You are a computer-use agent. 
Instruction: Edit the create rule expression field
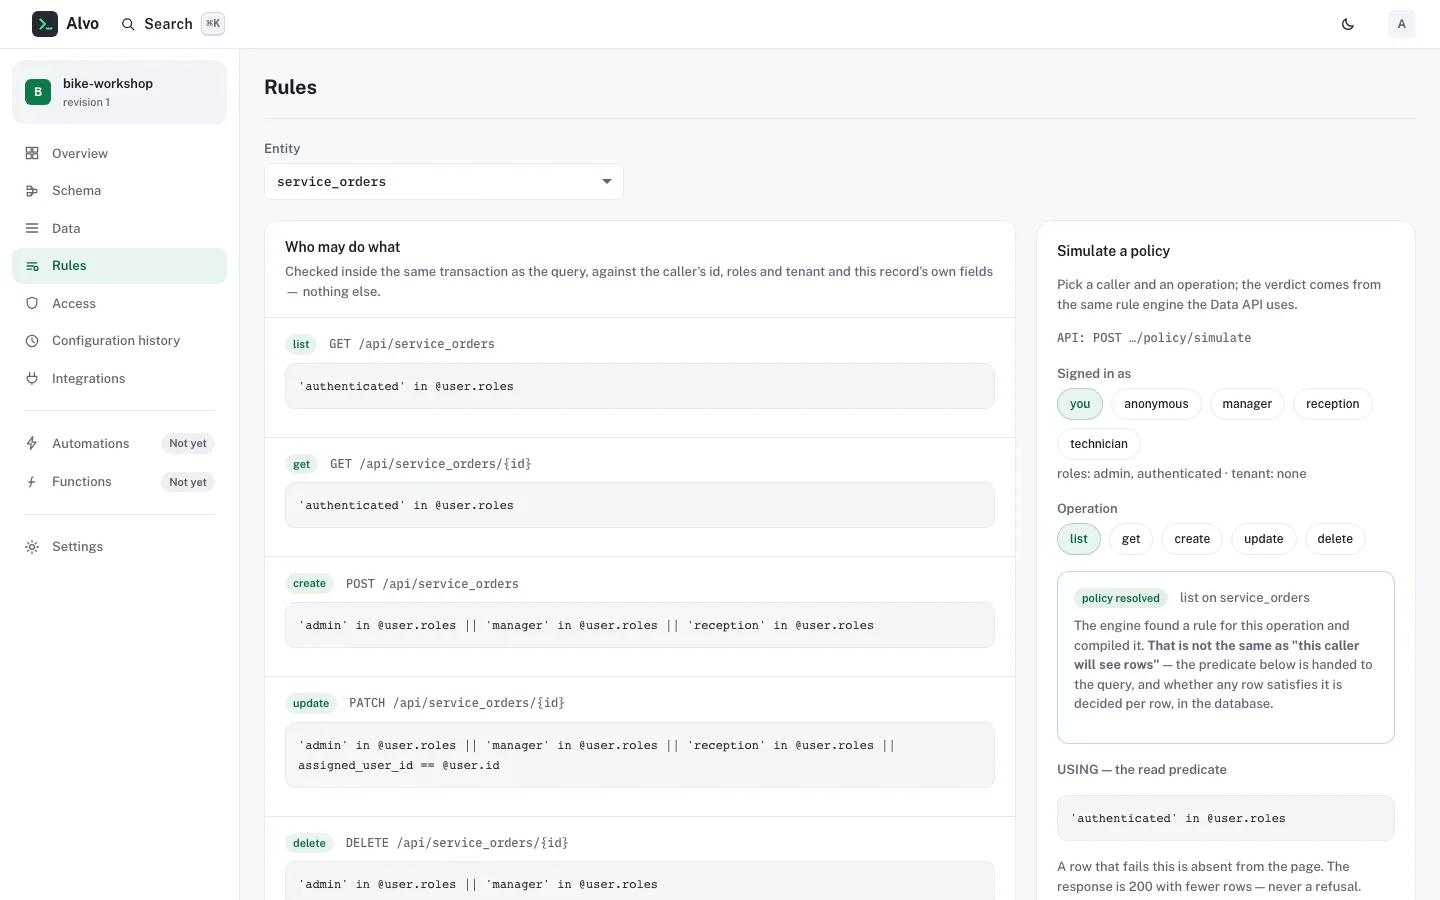click(x=640, y=626)
